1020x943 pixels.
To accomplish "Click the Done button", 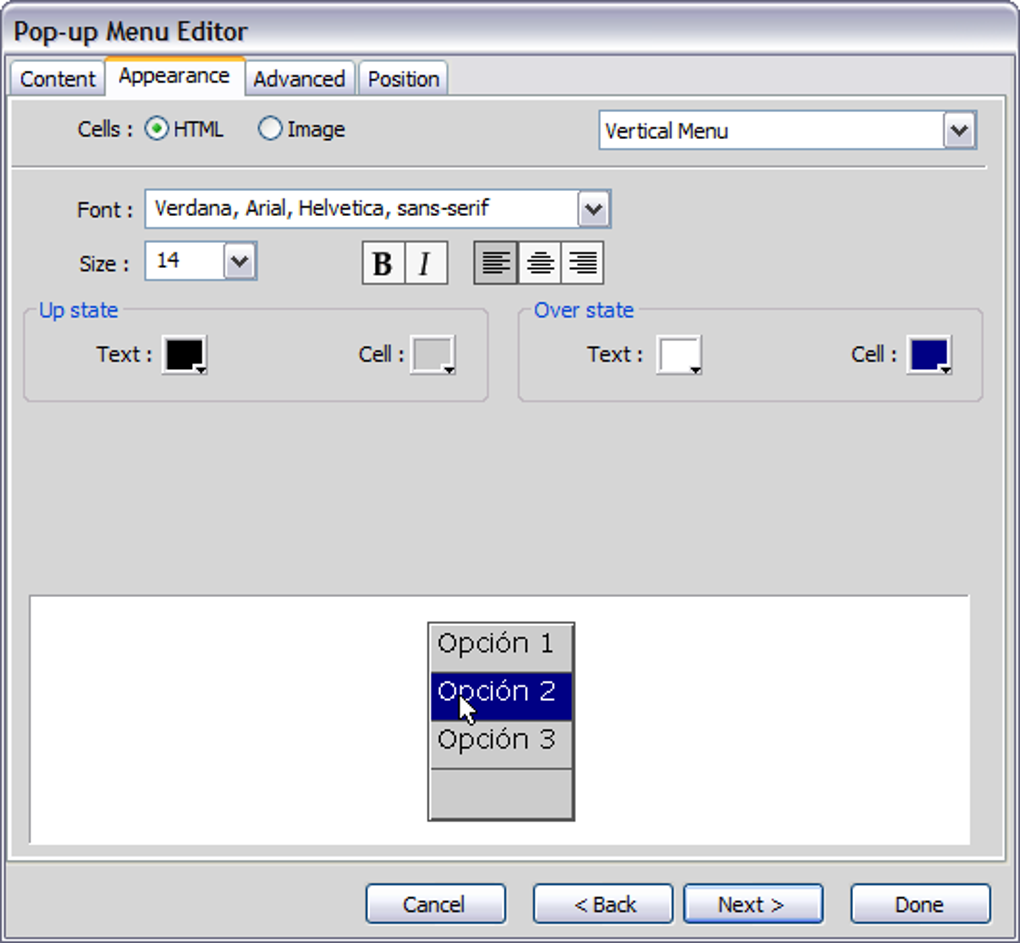I will [x=920, y=904].
